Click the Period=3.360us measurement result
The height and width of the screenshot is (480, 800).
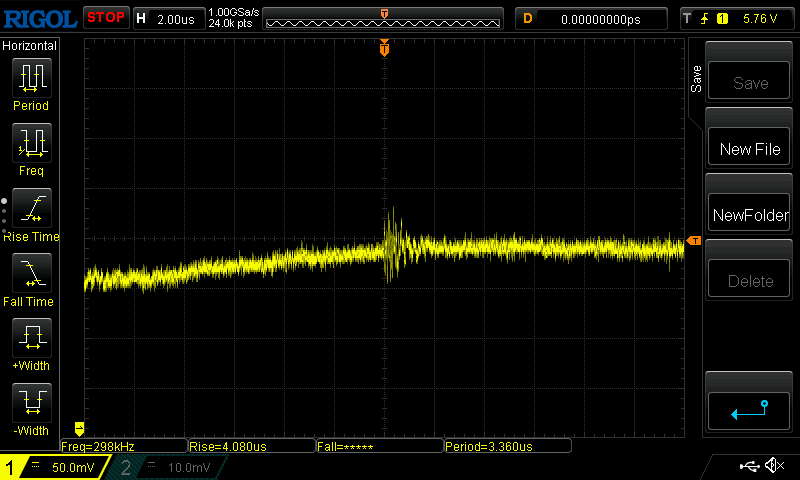click(508, 446)
